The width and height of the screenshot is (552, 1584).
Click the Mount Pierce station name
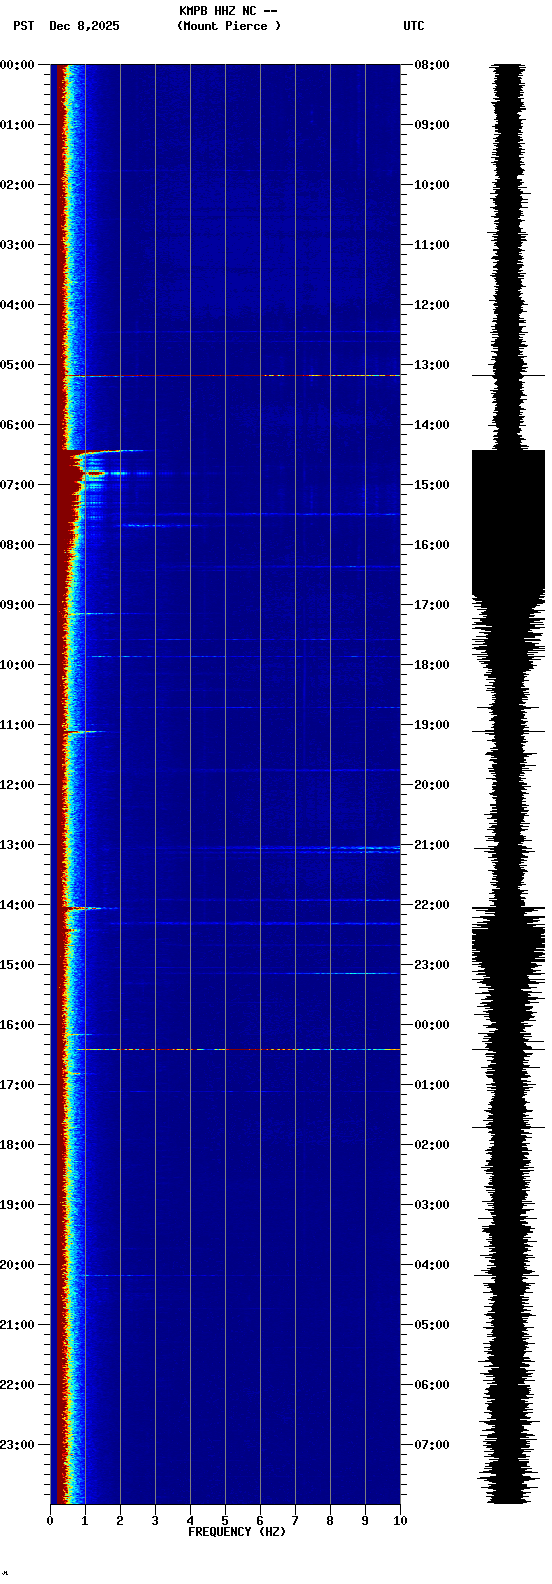[229, 26]
